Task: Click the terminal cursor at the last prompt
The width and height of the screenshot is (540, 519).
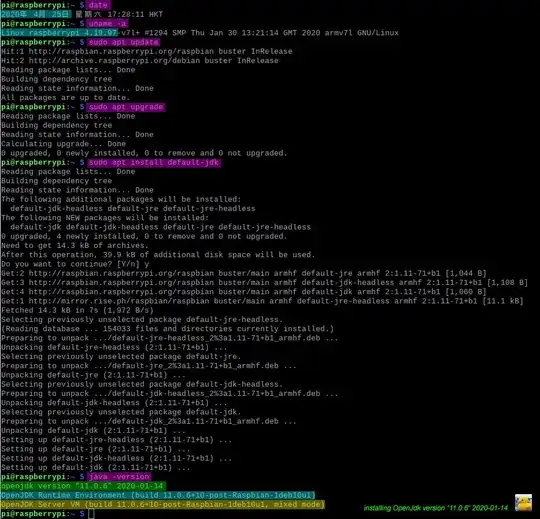Action: coord(91,514)
